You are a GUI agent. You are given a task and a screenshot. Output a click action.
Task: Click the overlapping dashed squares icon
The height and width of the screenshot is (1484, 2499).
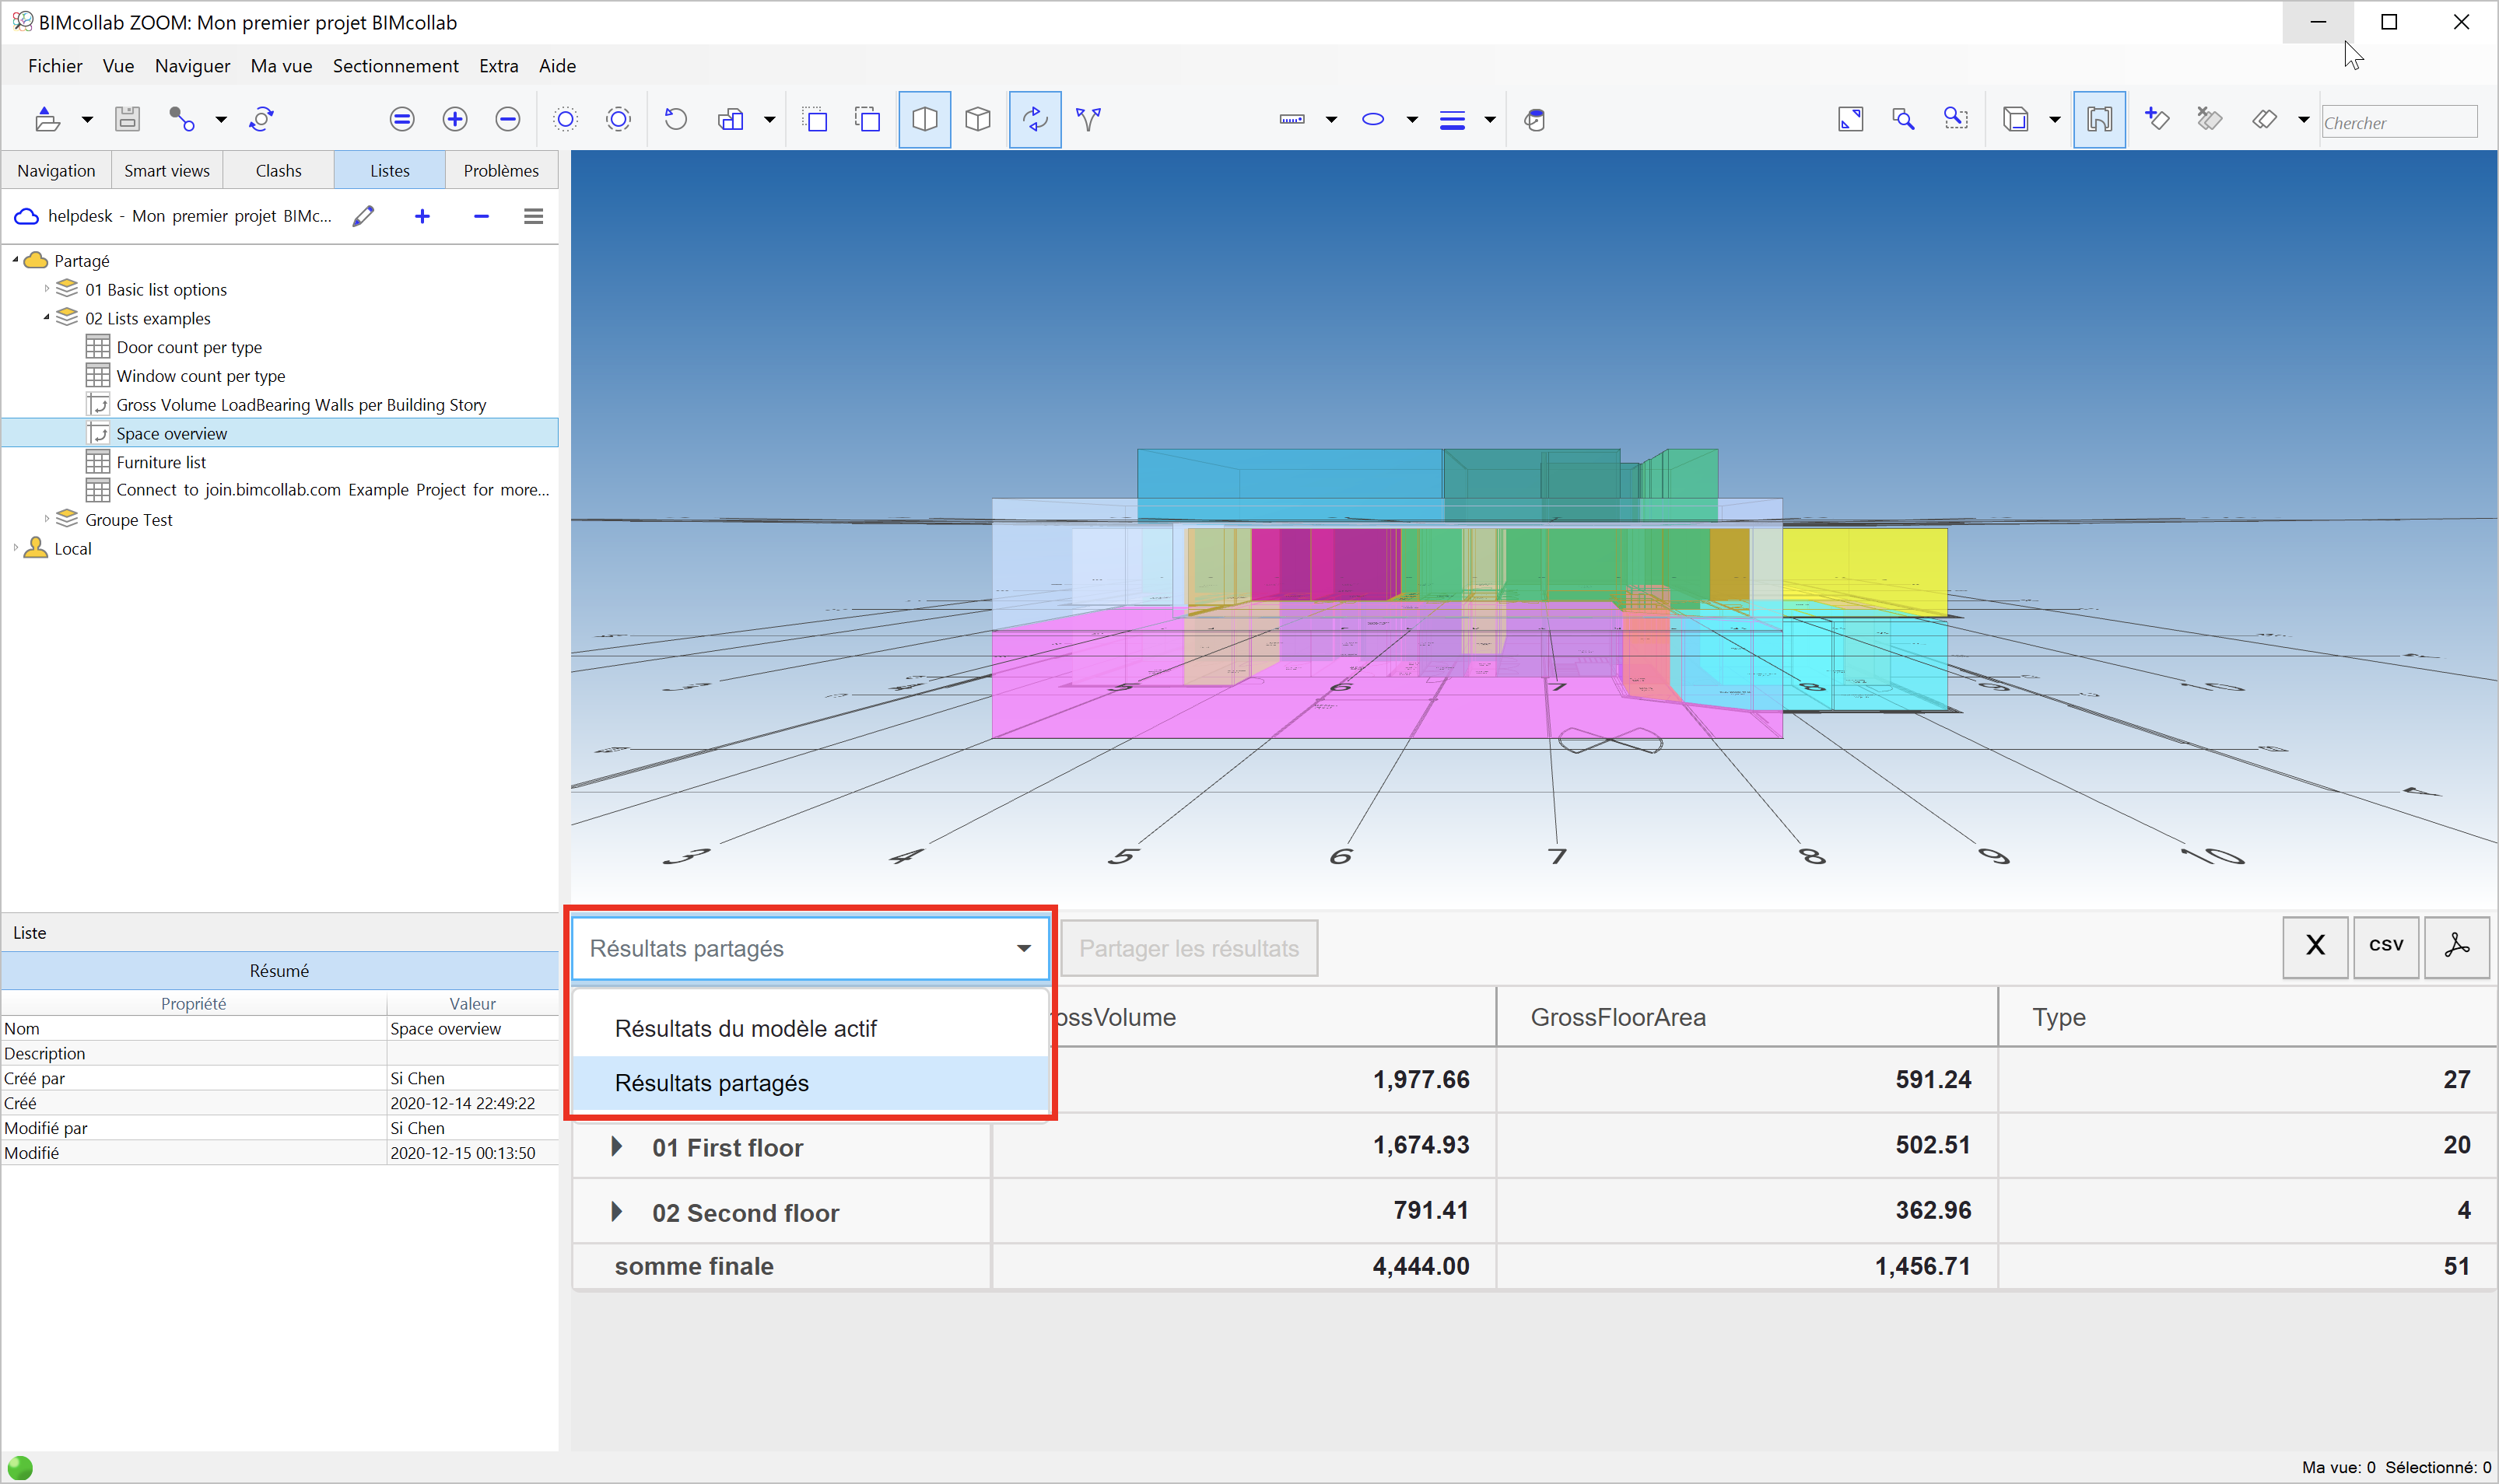coord(867,120)
